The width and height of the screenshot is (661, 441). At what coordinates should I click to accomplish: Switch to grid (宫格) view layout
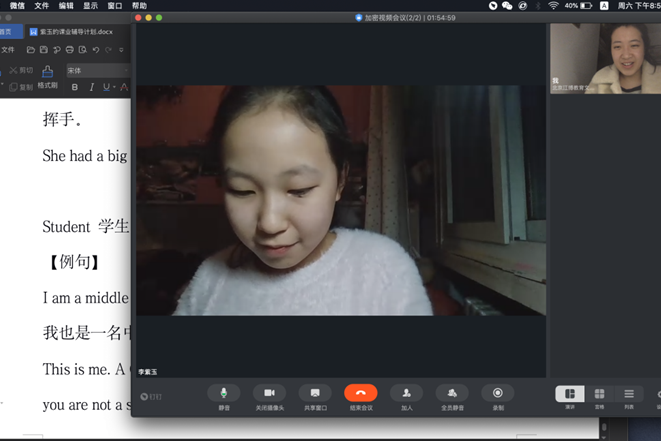[x=599, y=394]
